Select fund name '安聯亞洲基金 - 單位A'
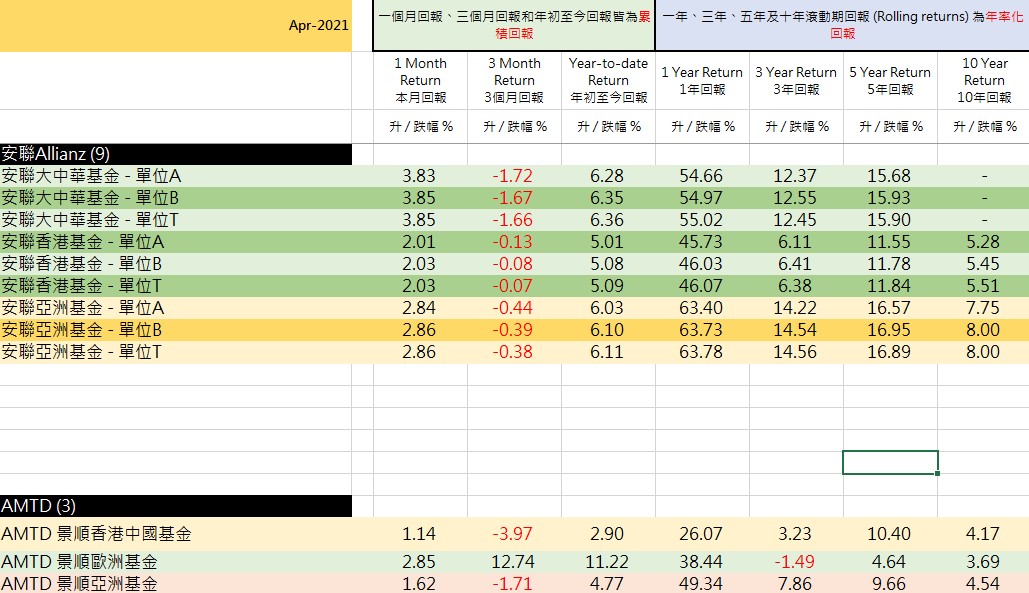Viewport: 1029px width, 593px height. click(83, 308)
